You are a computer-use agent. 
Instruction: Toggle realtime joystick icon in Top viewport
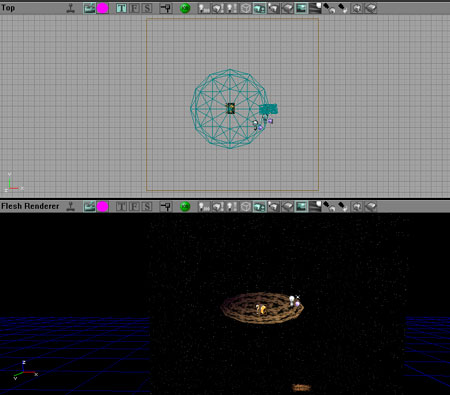(x=70, y=8)
